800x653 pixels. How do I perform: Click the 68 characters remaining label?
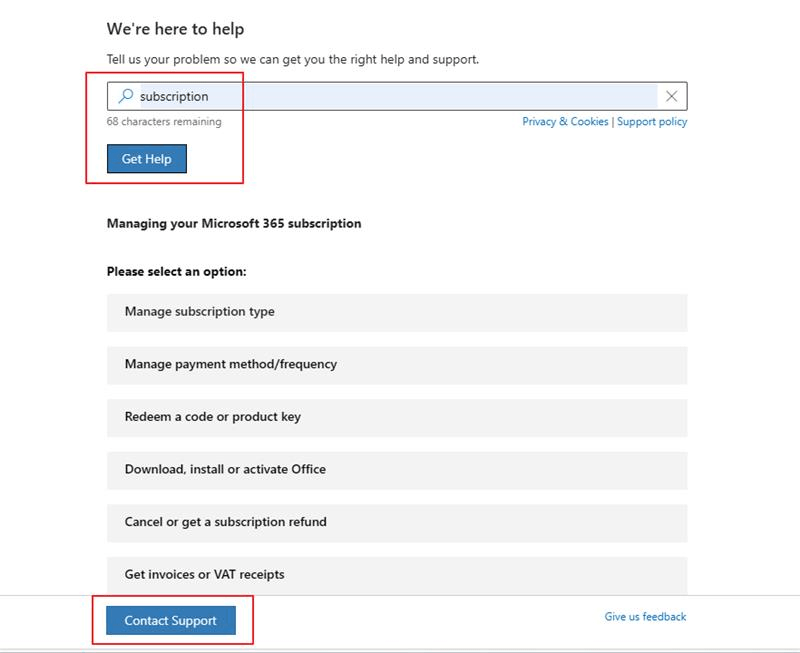point(164,121)
